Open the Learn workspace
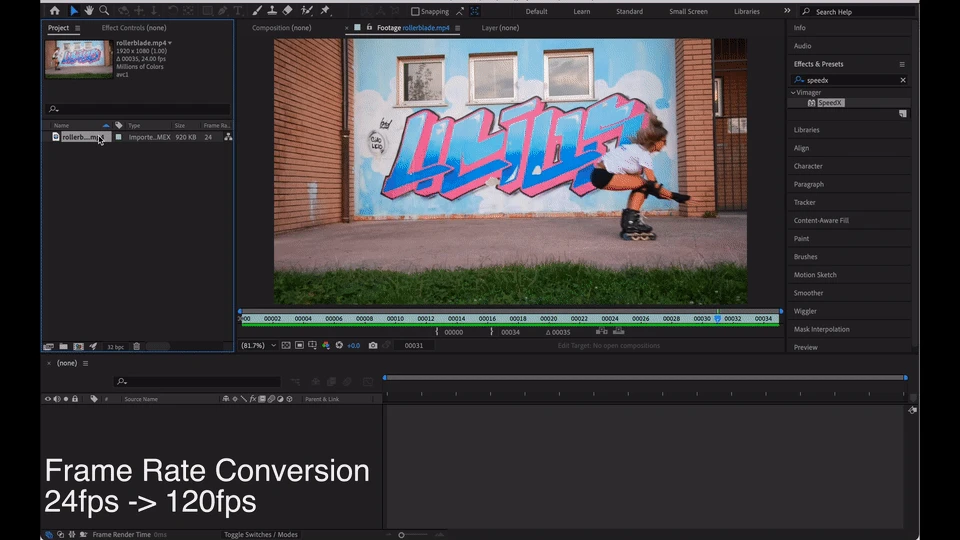The width and height of the screenshot is (960, 540). pos(582,11)
